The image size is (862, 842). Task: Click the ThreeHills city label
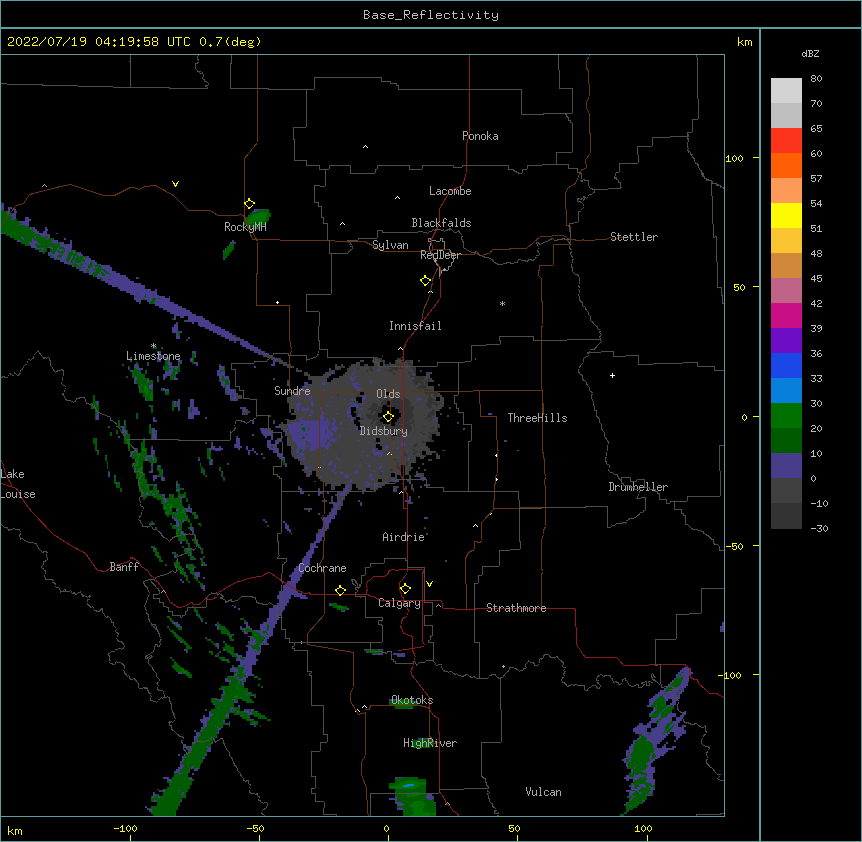tap(537, 418)
